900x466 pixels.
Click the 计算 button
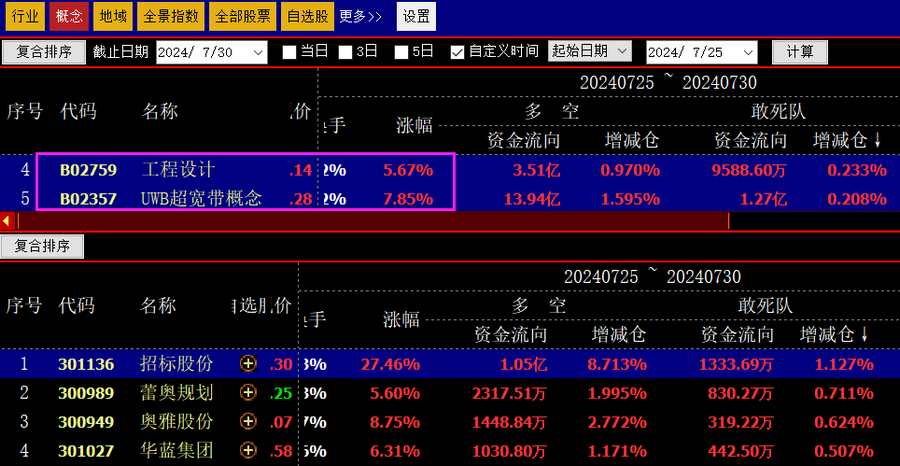800,52
